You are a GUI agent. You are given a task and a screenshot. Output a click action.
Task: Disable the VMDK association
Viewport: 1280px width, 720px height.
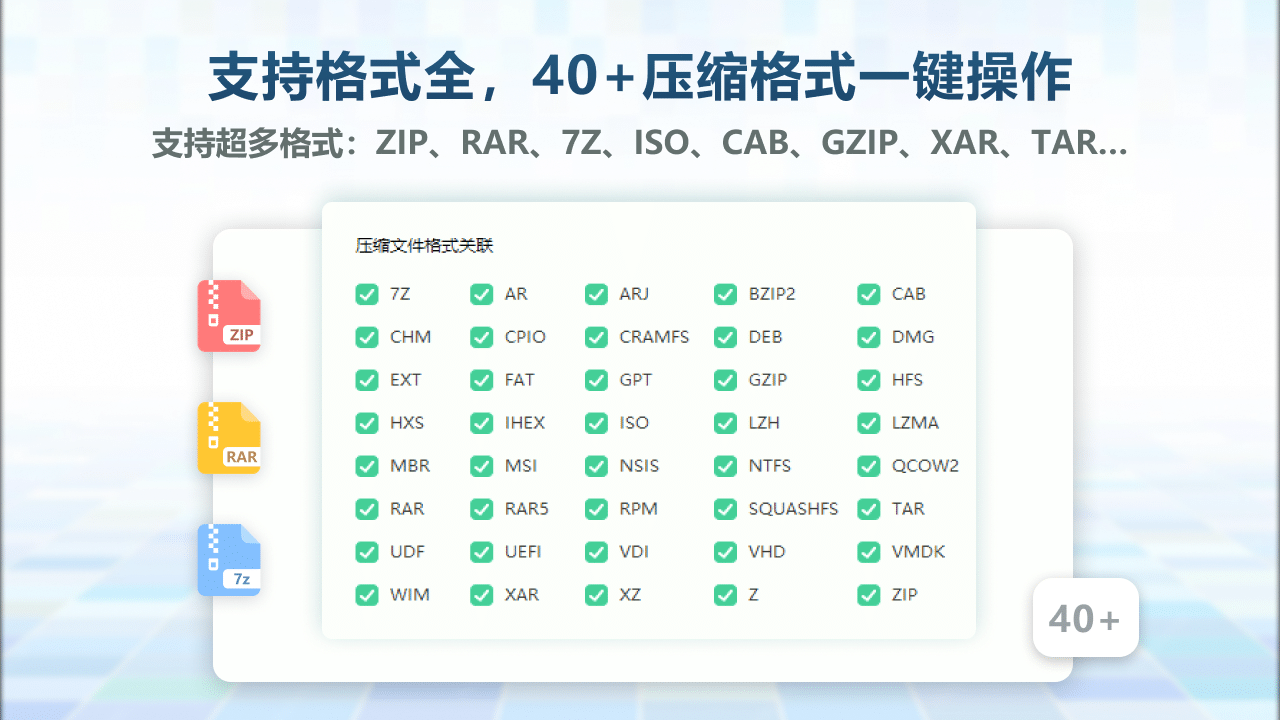(x=868, y=552)
